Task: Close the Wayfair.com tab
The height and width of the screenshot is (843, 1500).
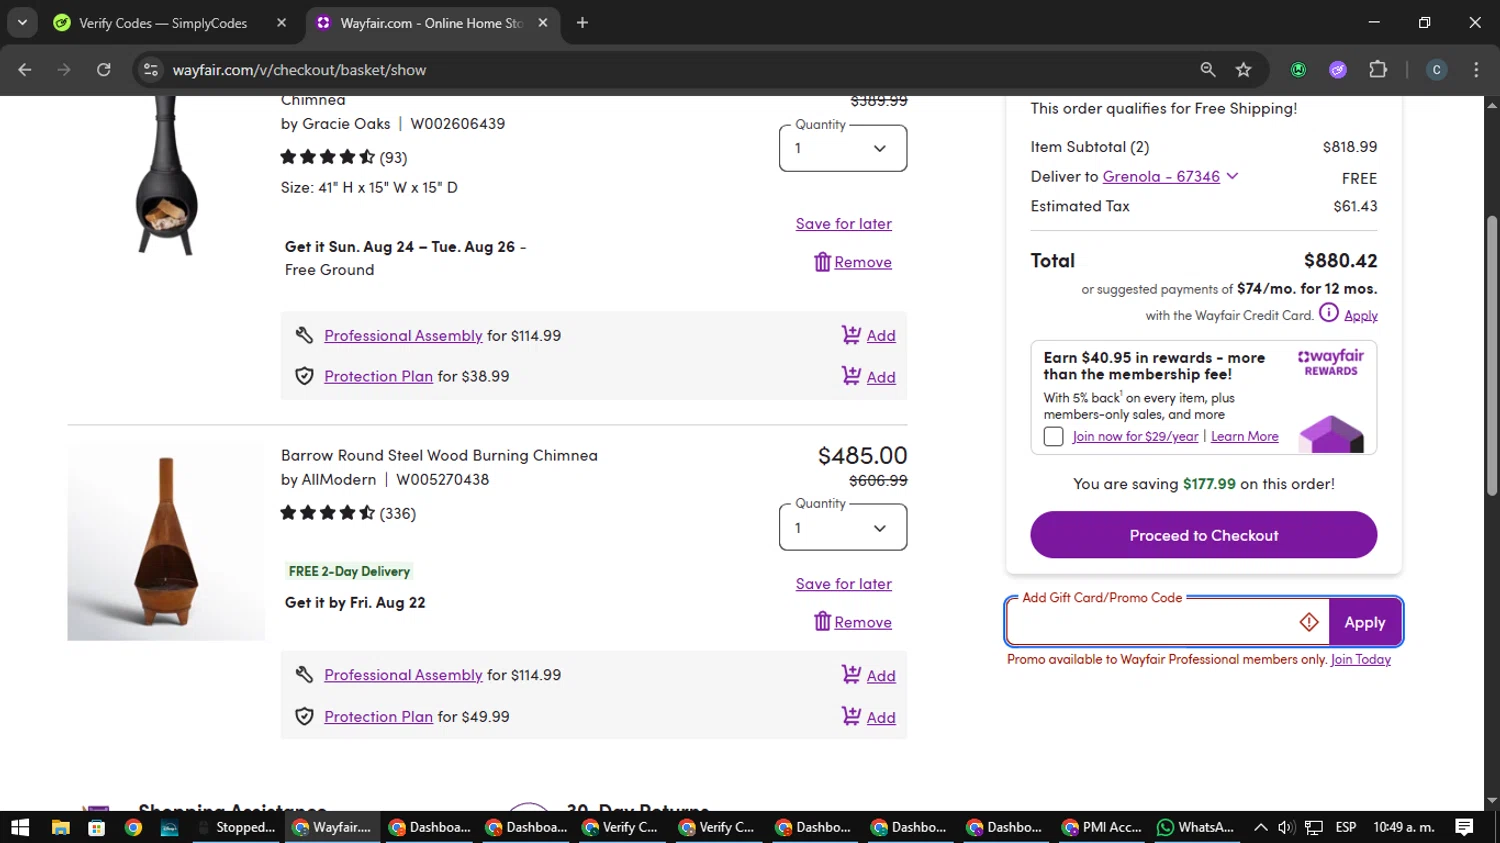Action: click(x=543, y=22)
